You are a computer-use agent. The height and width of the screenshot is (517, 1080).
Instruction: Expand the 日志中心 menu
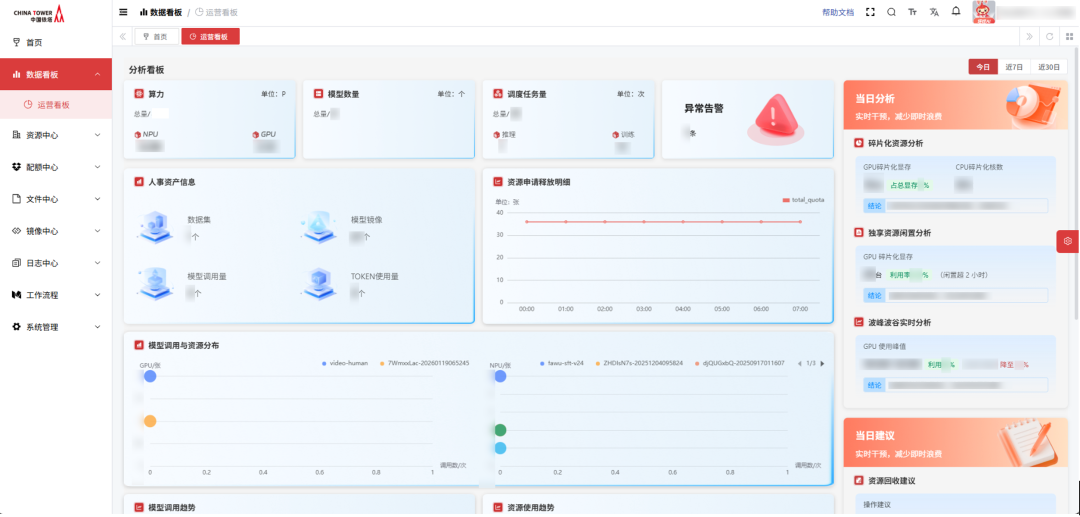pyautogui.click(x=56, y=263)
